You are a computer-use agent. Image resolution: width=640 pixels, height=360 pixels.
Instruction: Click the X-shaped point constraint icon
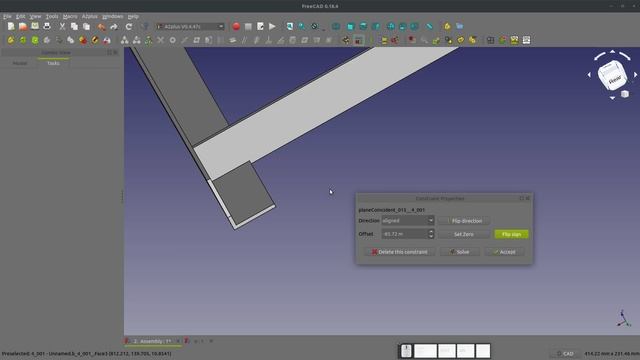(160, 40)
